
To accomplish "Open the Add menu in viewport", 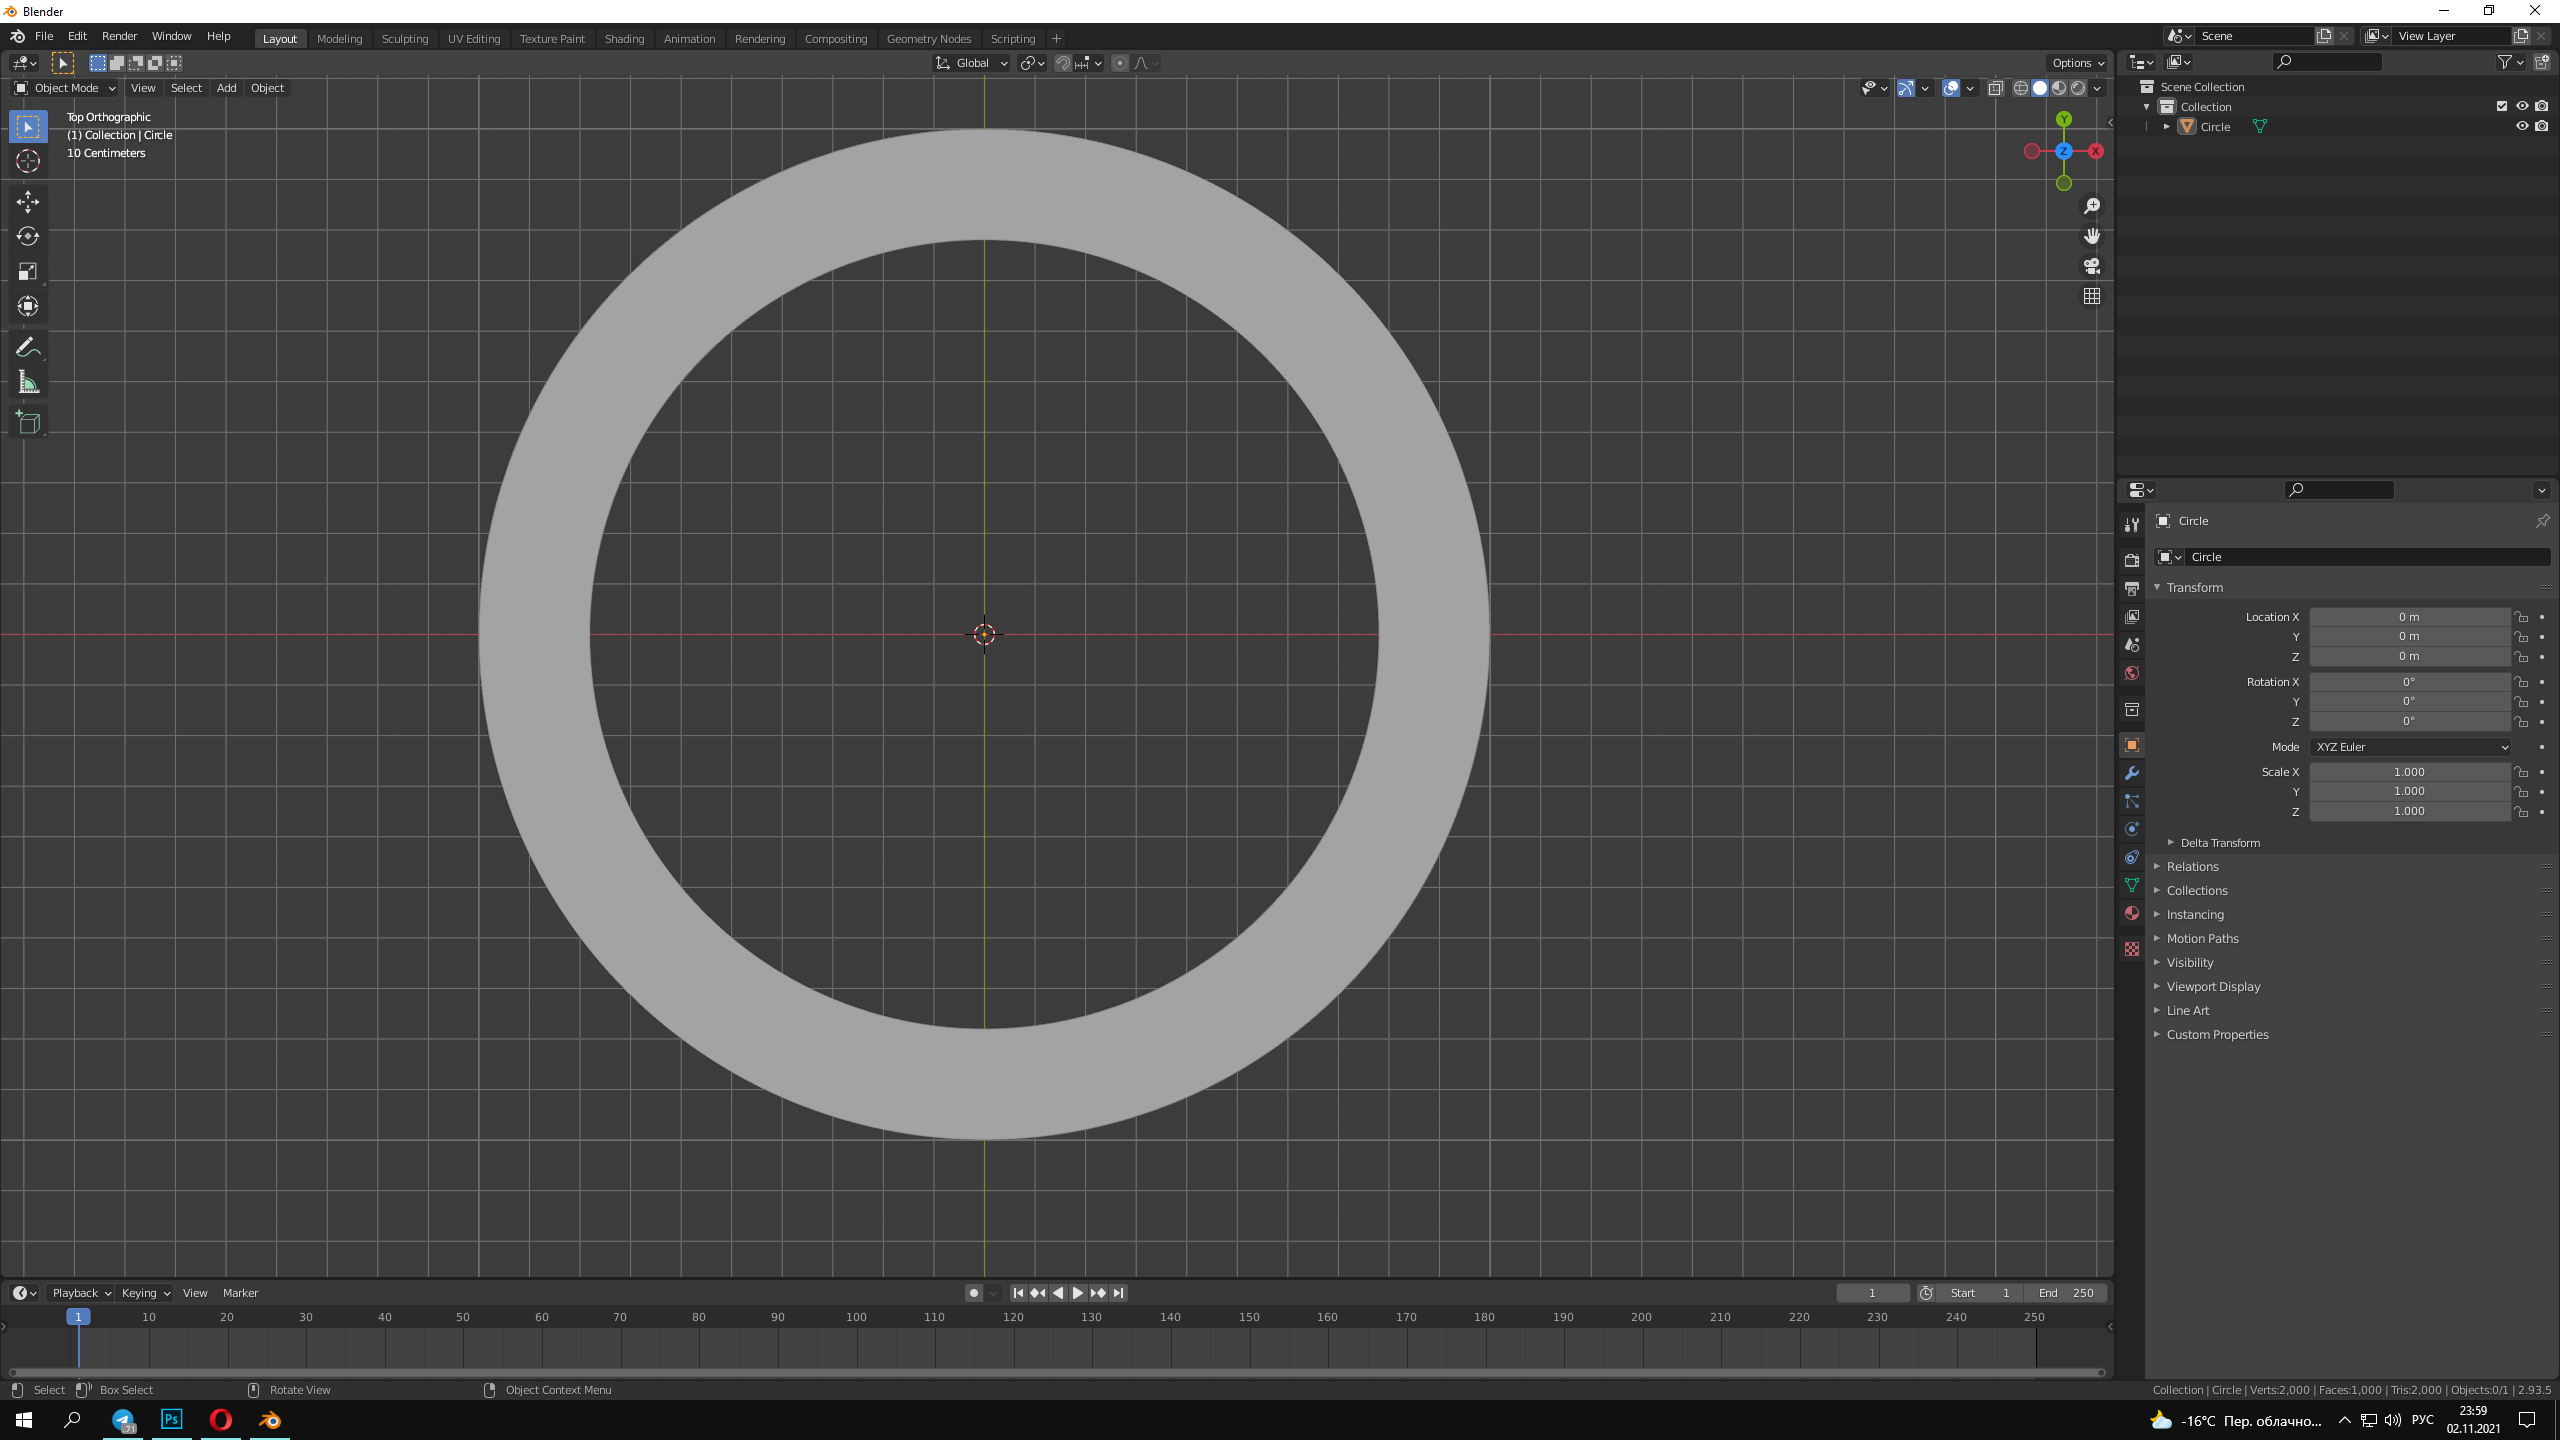I will pos(226,88).
